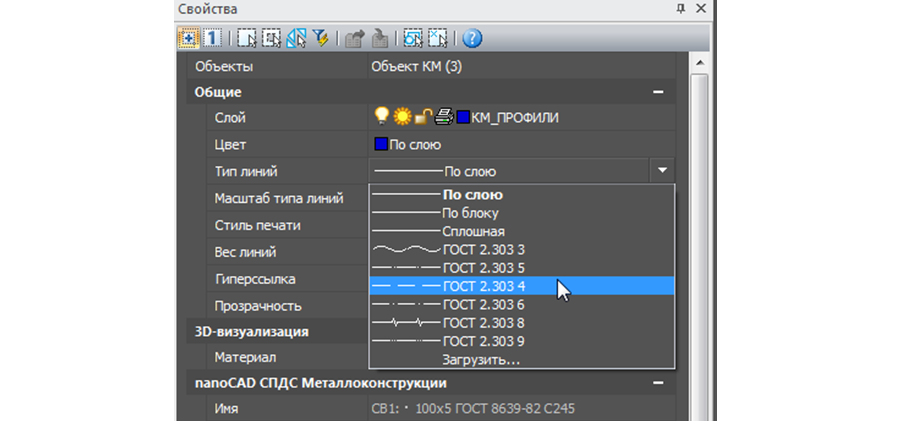
Task: Click the blue triangles select-similar icon
Action: 296,38
